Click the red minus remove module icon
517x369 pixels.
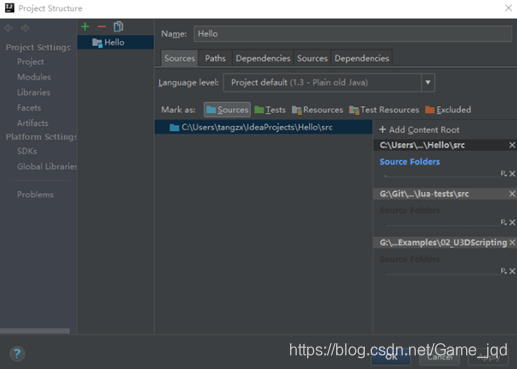click(x=102, y=27)
